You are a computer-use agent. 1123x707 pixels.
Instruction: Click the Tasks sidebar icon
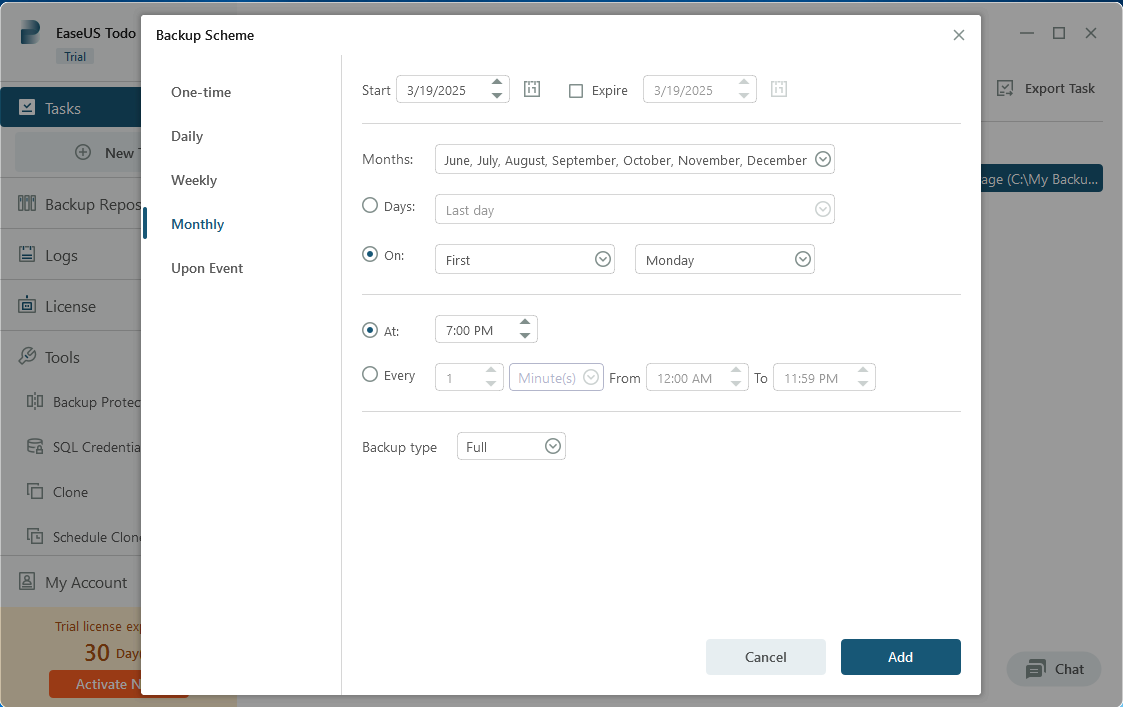[26, 107]
